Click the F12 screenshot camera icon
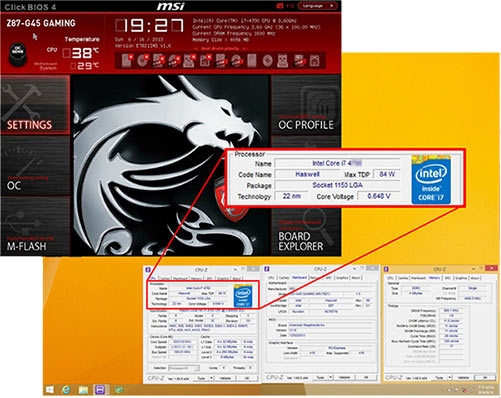The width and height of the screenshot is (501, 398). [280, 6]
